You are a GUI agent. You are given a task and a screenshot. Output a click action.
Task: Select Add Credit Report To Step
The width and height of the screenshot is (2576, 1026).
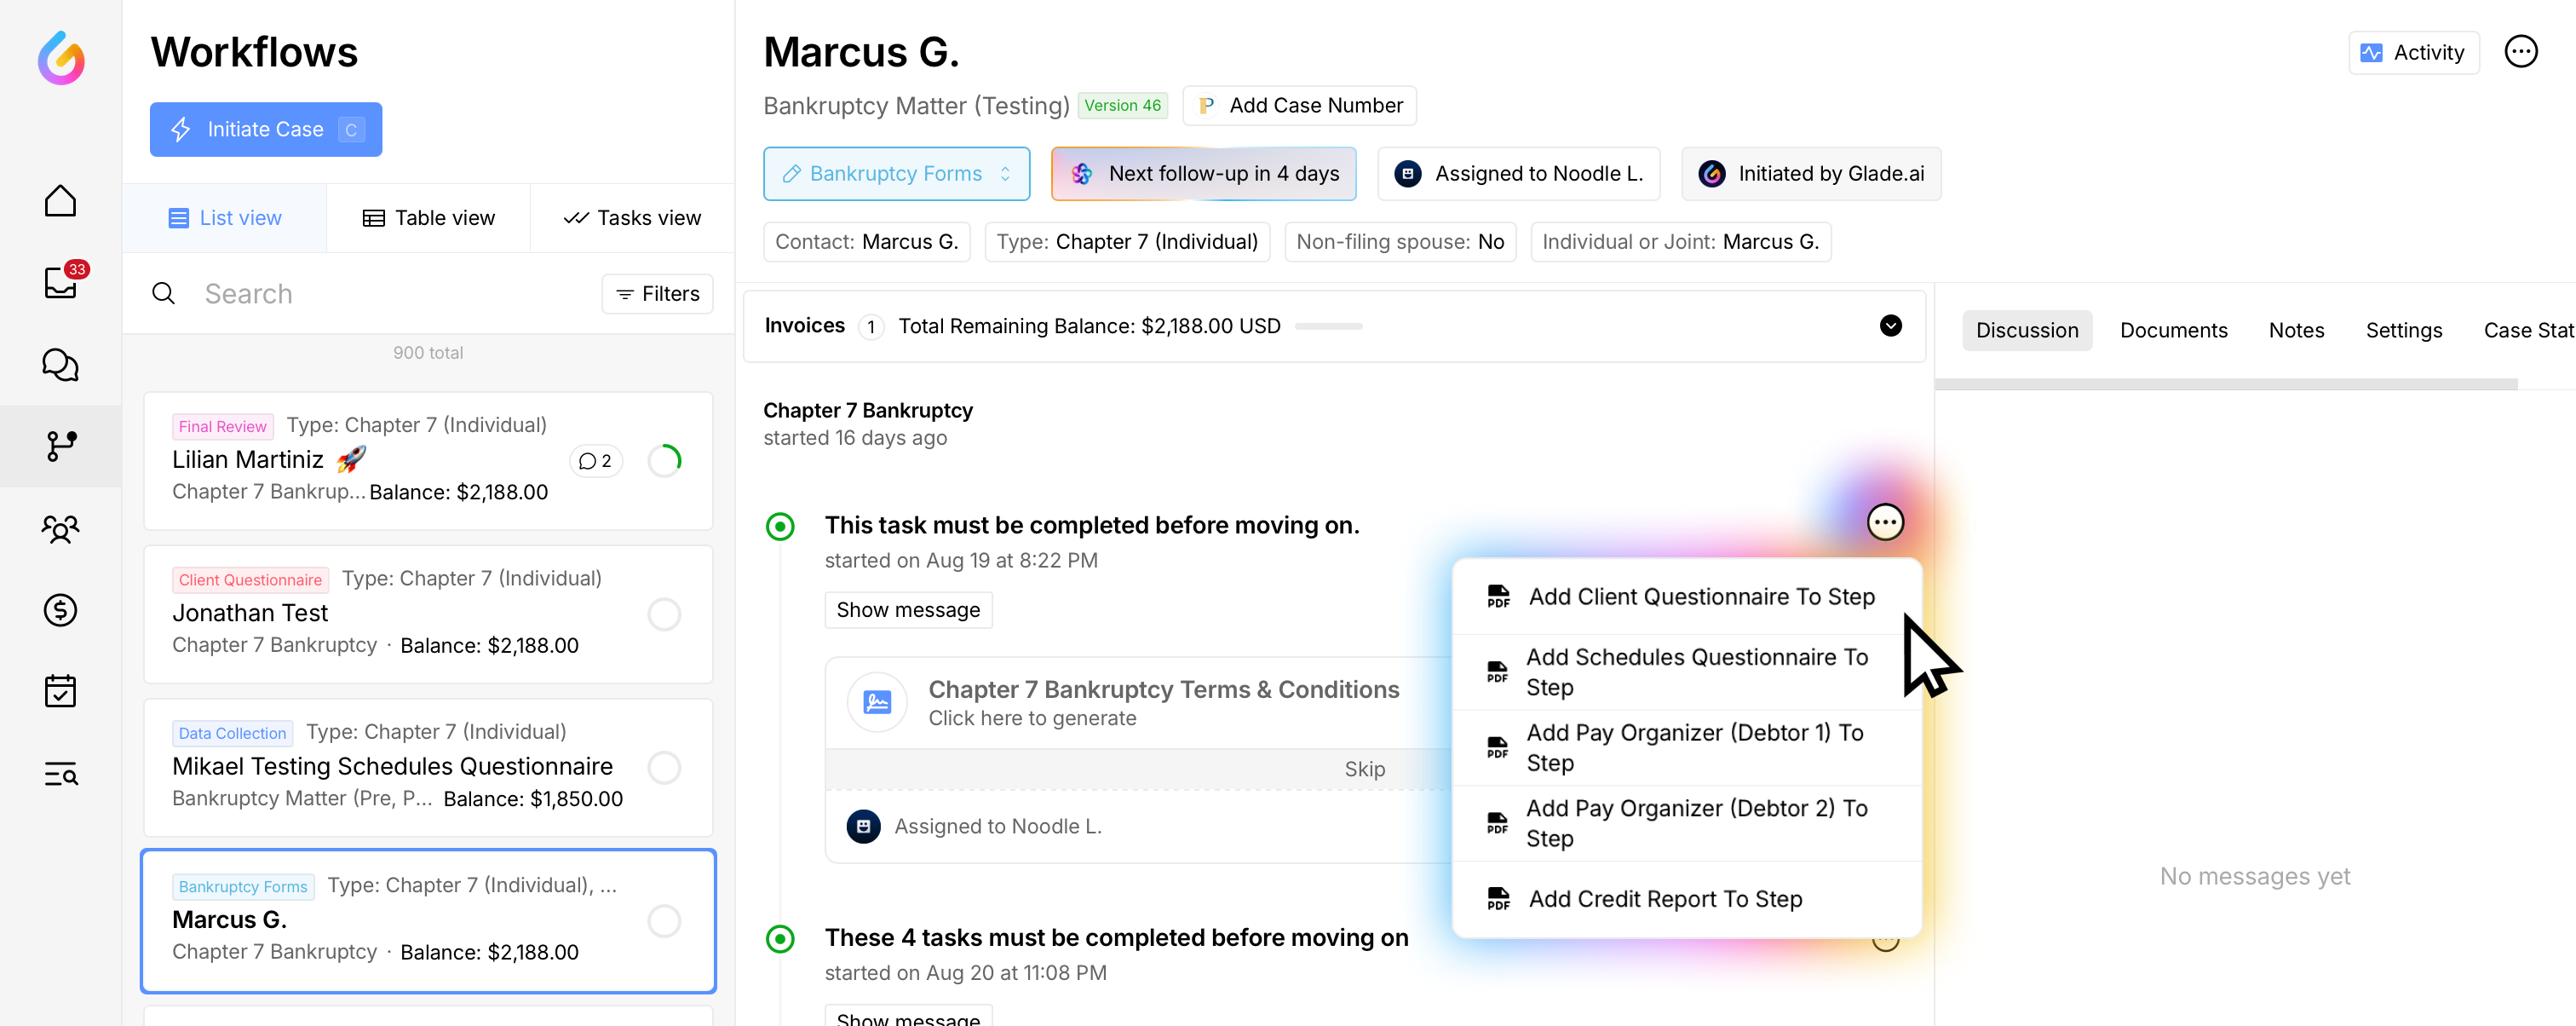tap(1664, 899)
